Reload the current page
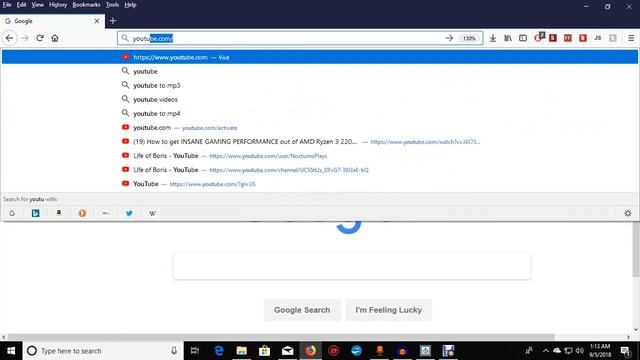The width and height of the screenshot is (640, 360). click(40, 38)
